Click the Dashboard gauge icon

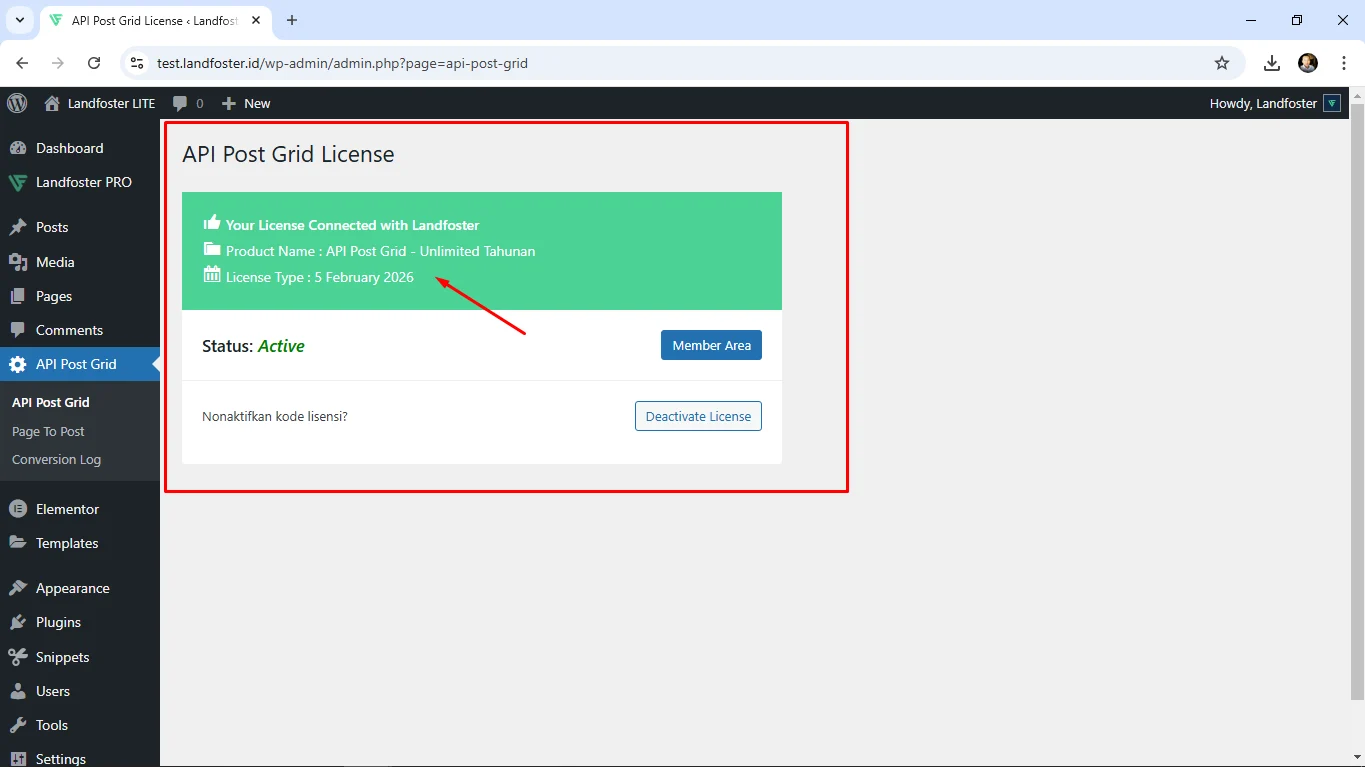(x=18, y=148)
